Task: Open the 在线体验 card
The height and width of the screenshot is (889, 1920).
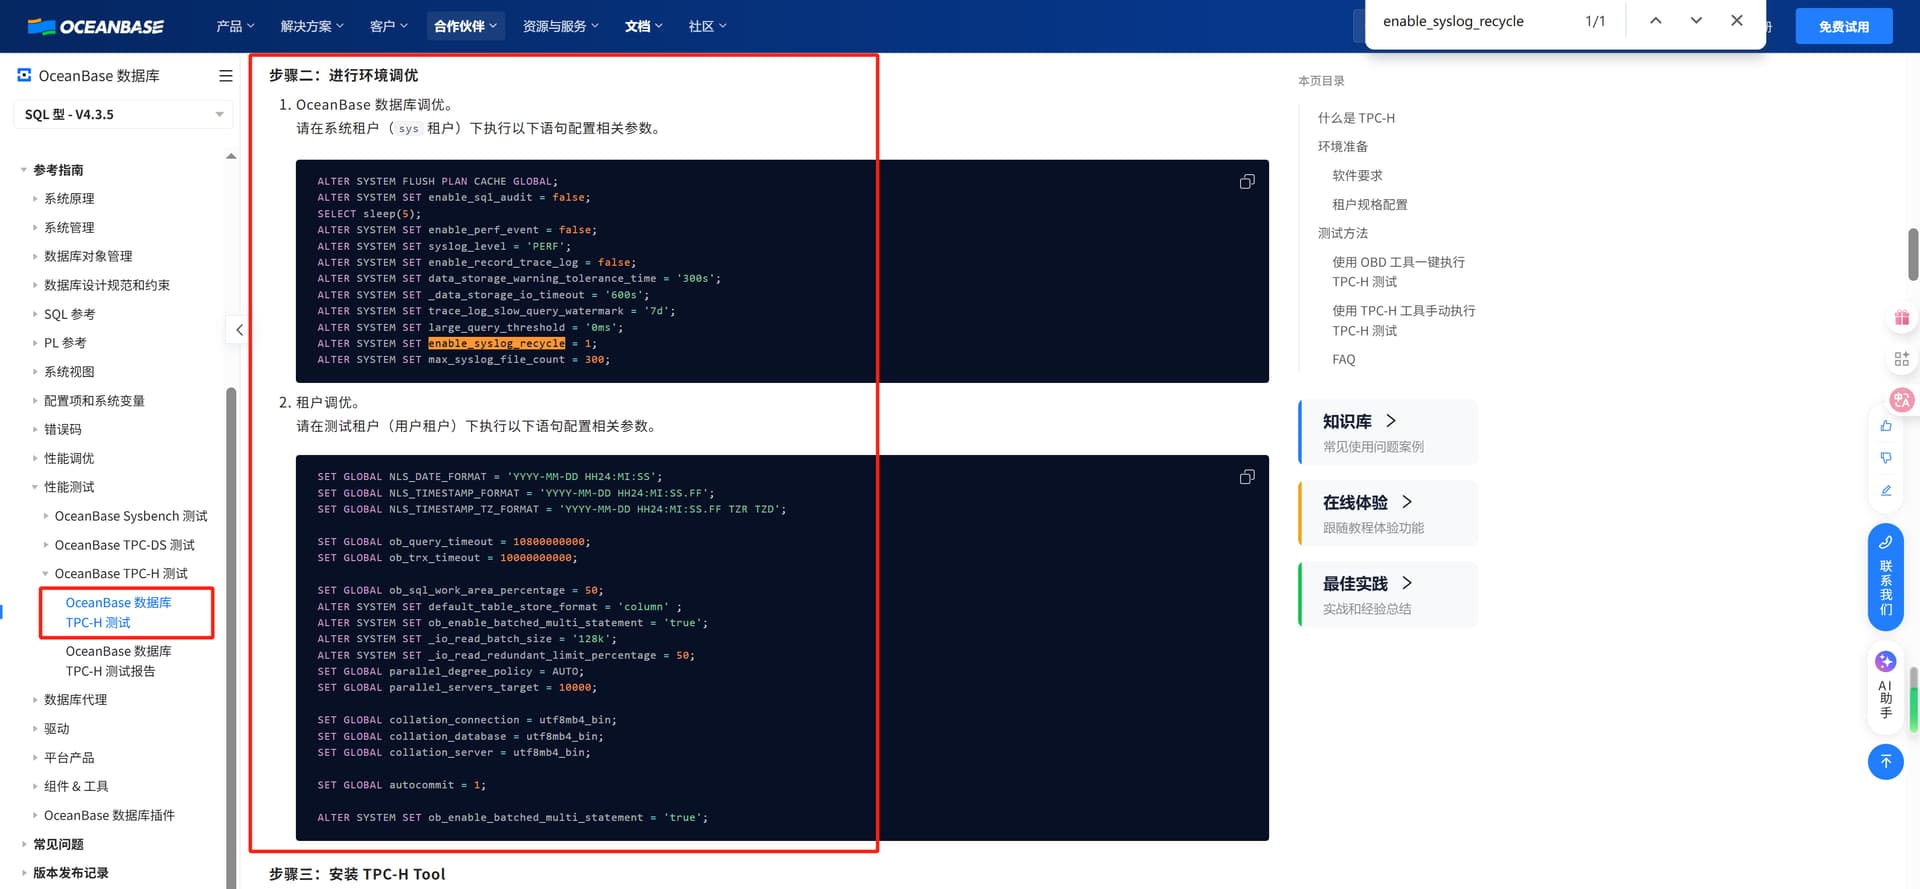Action: coord(1388,513)
